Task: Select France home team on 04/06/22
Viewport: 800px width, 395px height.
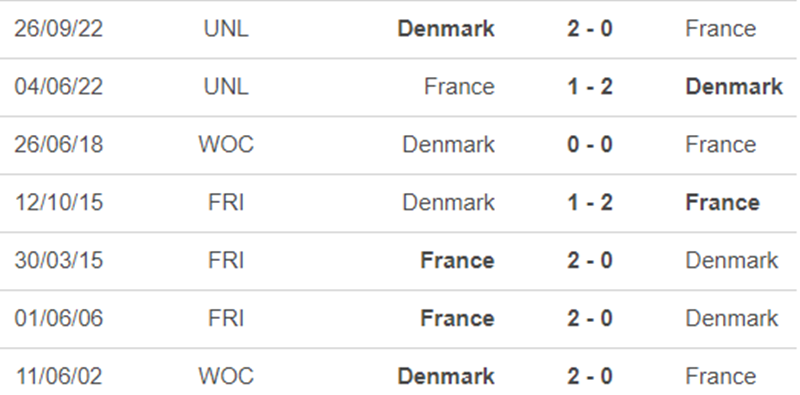Action: pyautogui.click(x=459, y=87)
